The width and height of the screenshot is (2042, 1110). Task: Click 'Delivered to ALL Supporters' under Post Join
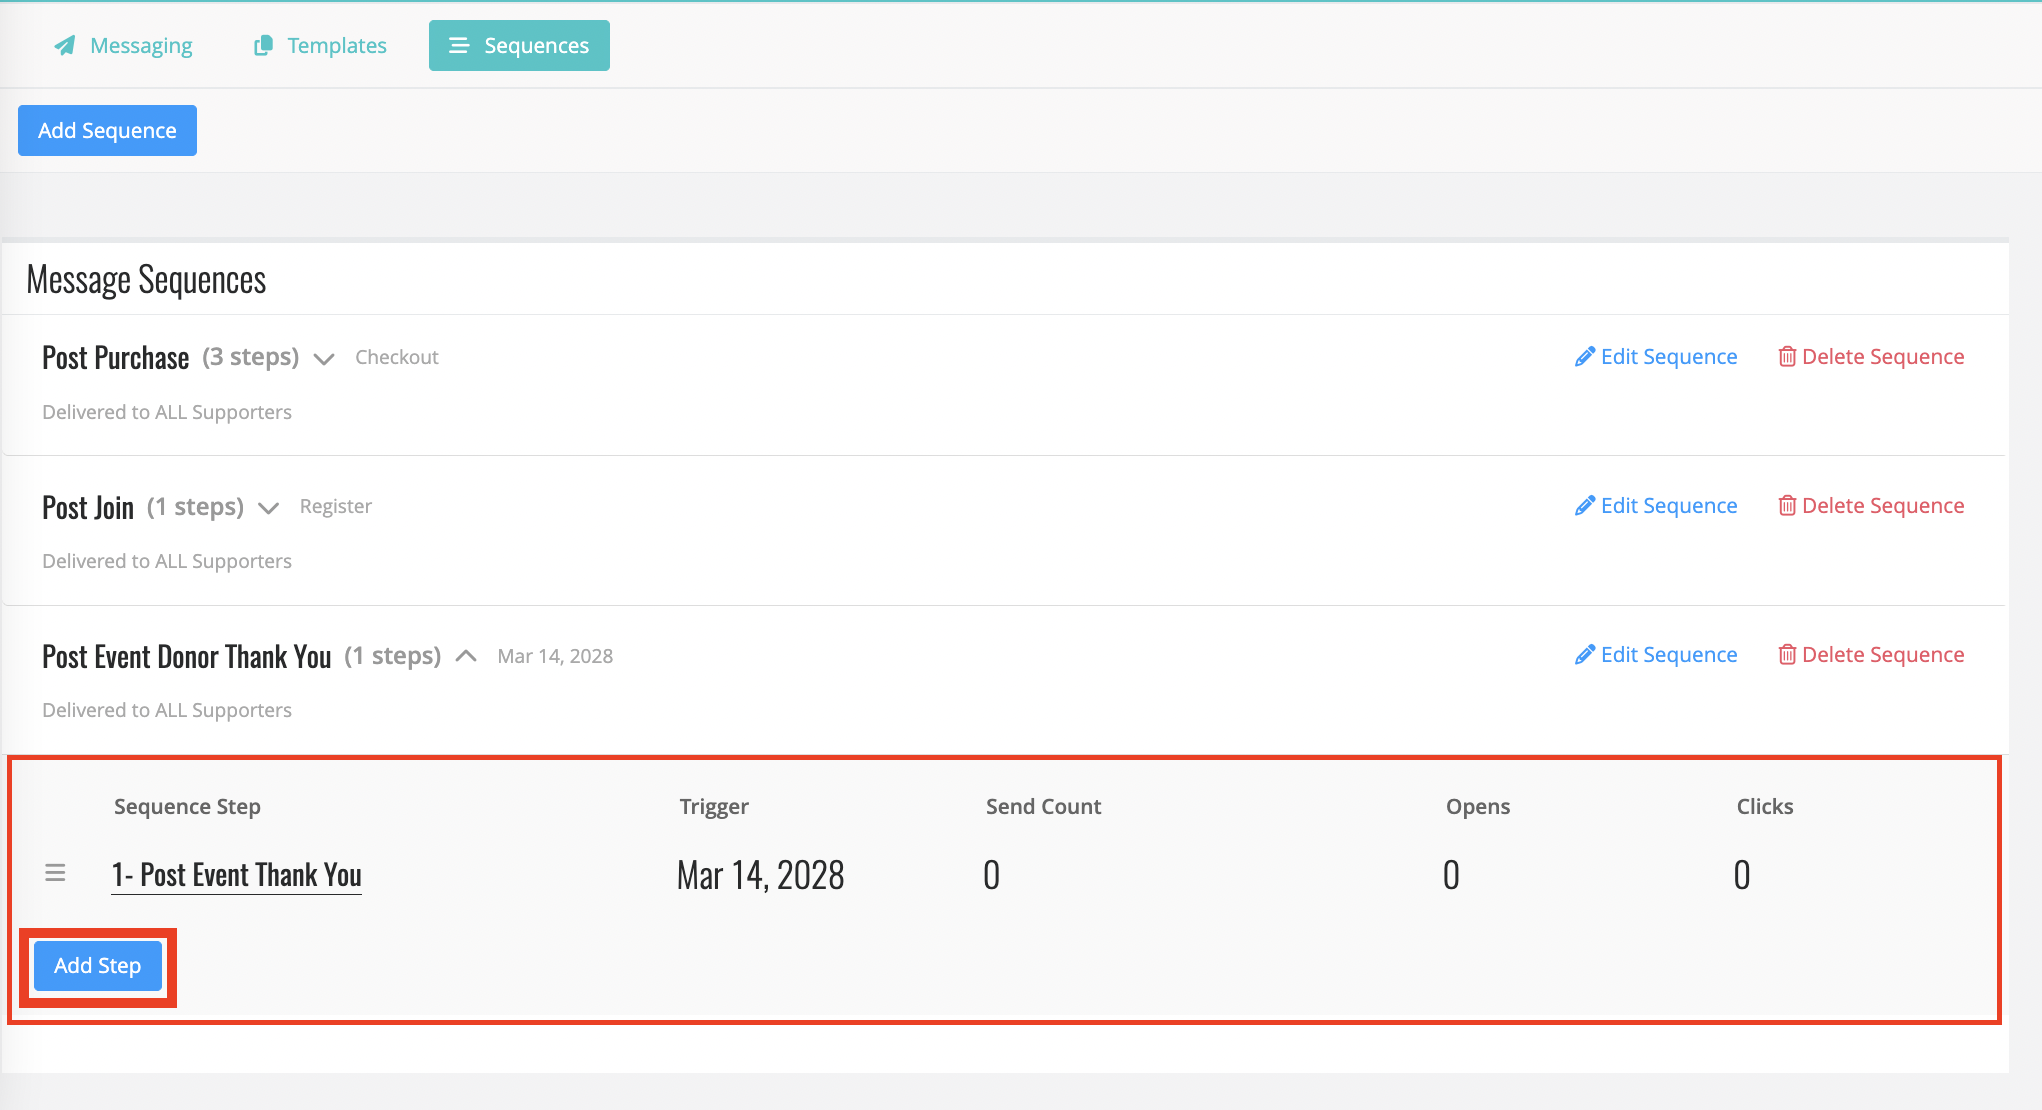[x=167, y=561]
